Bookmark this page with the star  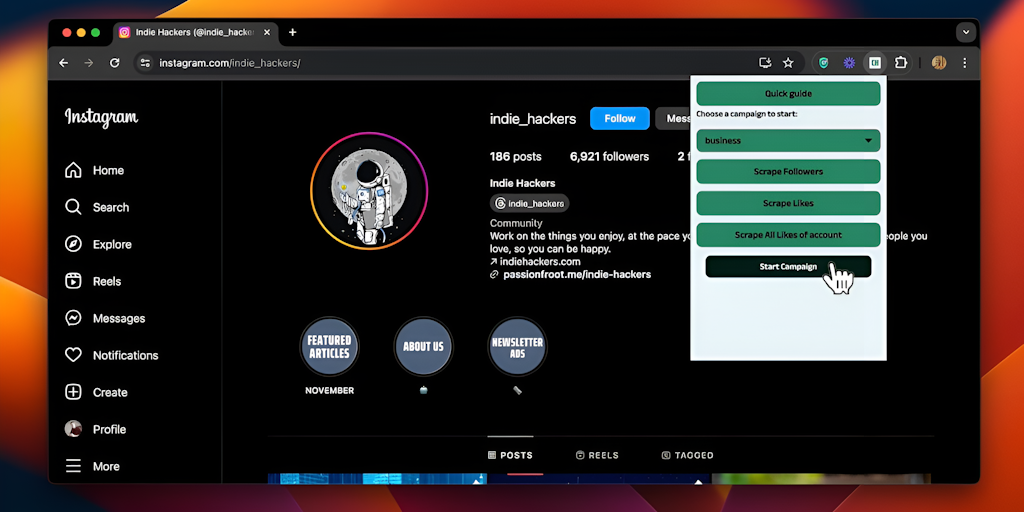point(788,63)
